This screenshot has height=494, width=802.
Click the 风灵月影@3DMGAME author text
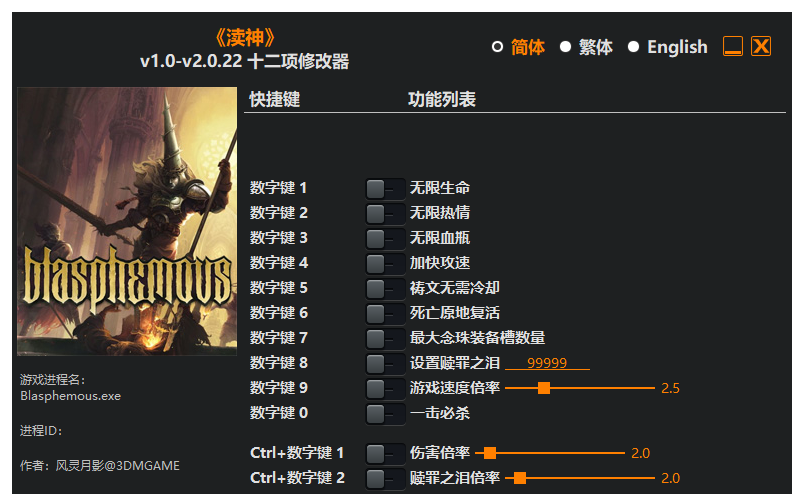[118, 466]
